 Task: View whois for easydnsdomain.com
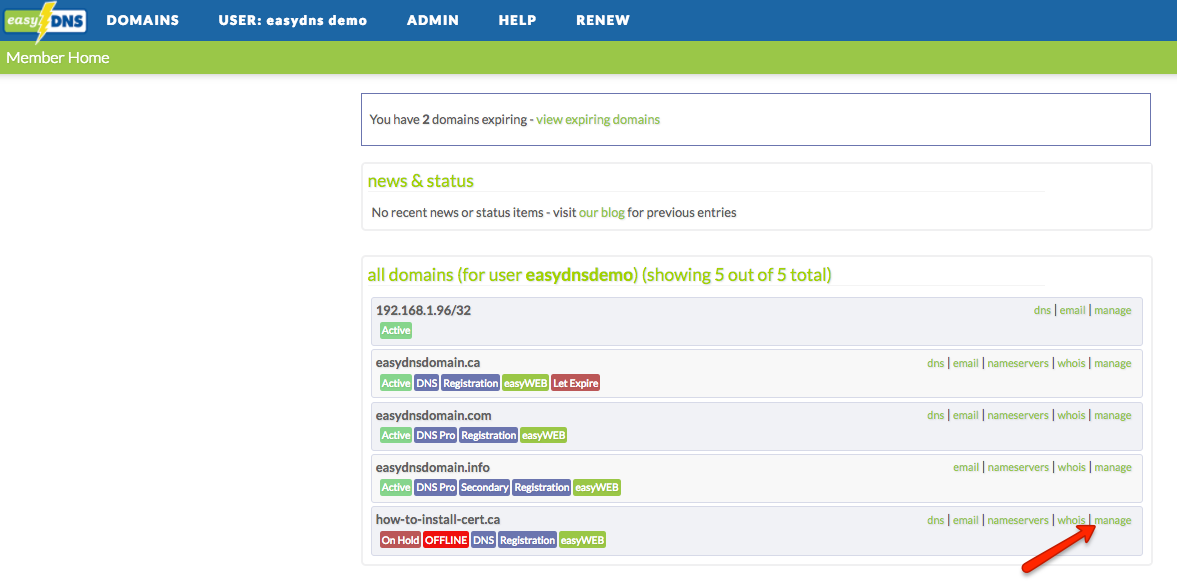[1071, 415]
